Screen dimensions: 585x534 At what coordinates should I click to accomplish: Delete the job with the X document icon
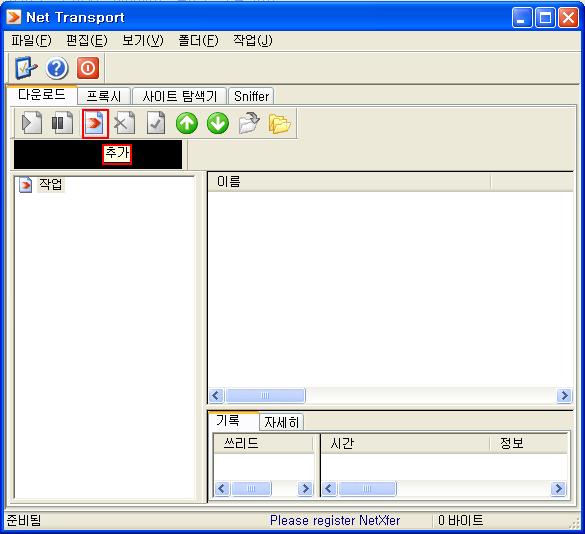tap(124, 123)
